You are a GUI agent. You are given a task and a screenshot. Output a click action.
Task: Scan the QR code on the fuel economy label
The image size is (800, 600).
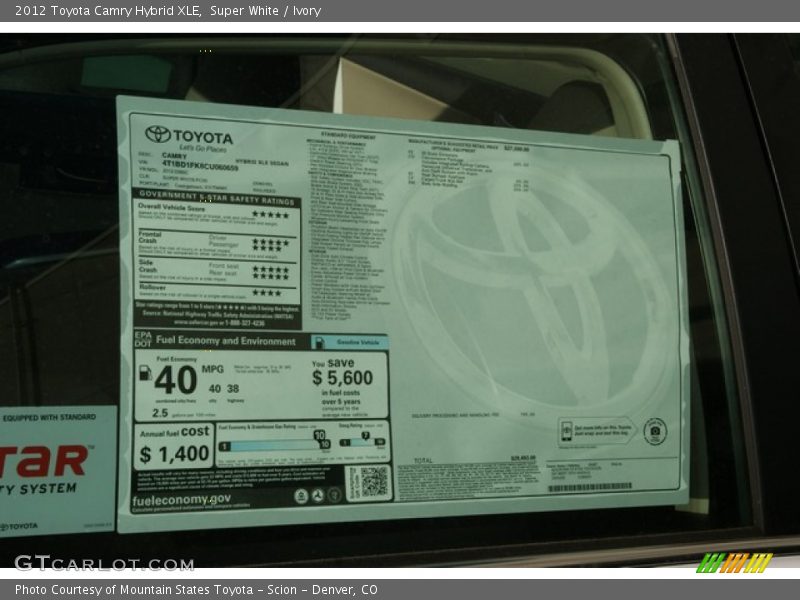click(x=375, y=481)
